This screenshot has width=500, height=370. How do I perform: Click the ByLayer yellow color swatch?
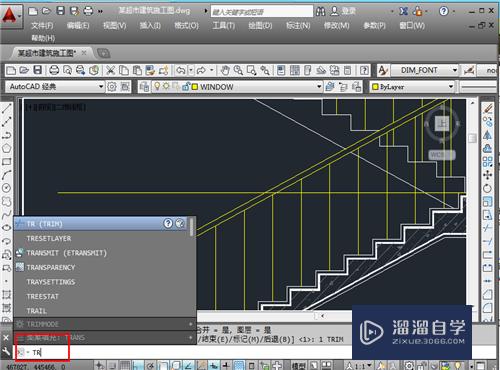pos(375,87)
